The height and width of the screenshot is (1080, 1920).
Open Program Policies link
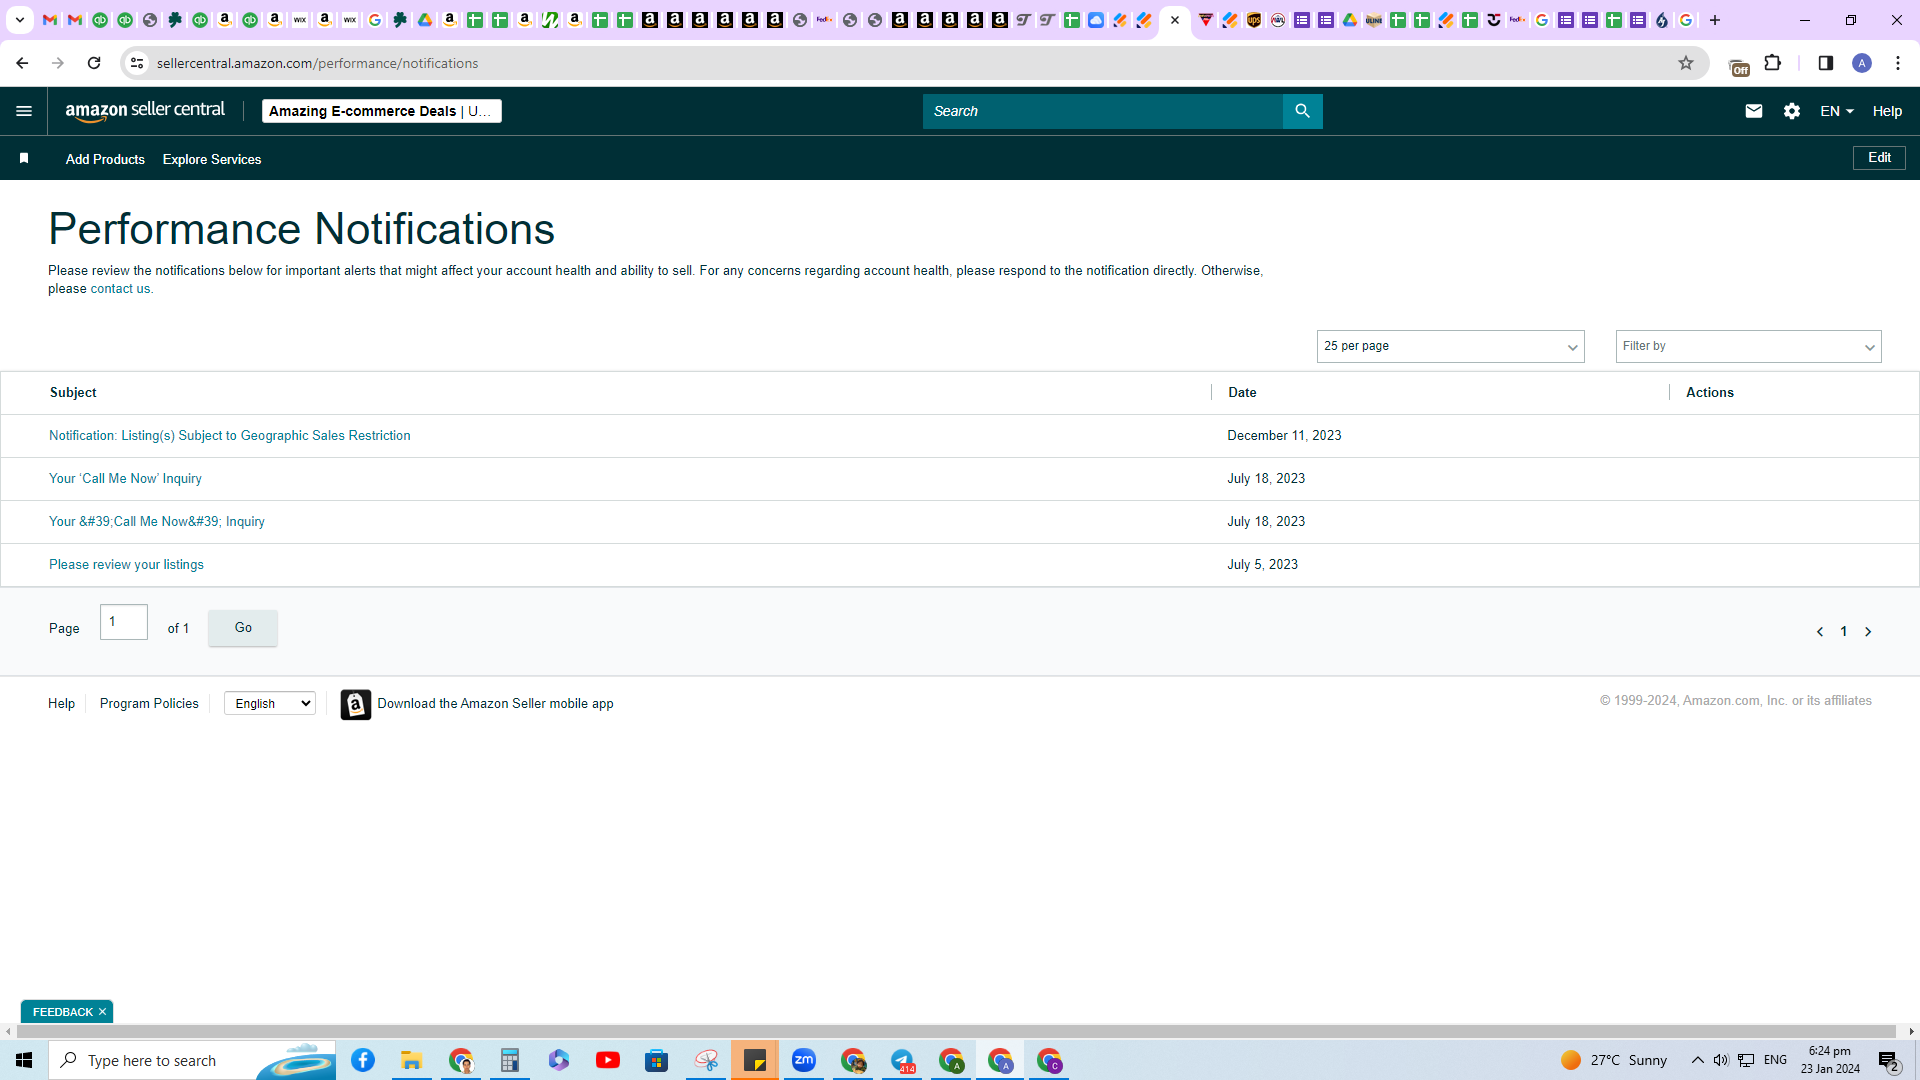click(x=149, y=704)
